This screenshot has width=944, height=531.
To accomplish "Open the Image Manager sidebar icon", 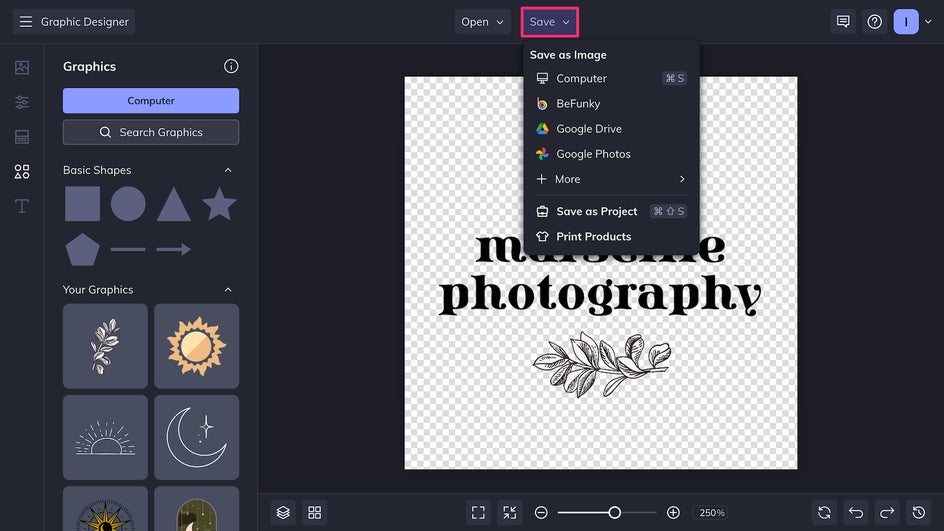I will [x=22, y=67].
